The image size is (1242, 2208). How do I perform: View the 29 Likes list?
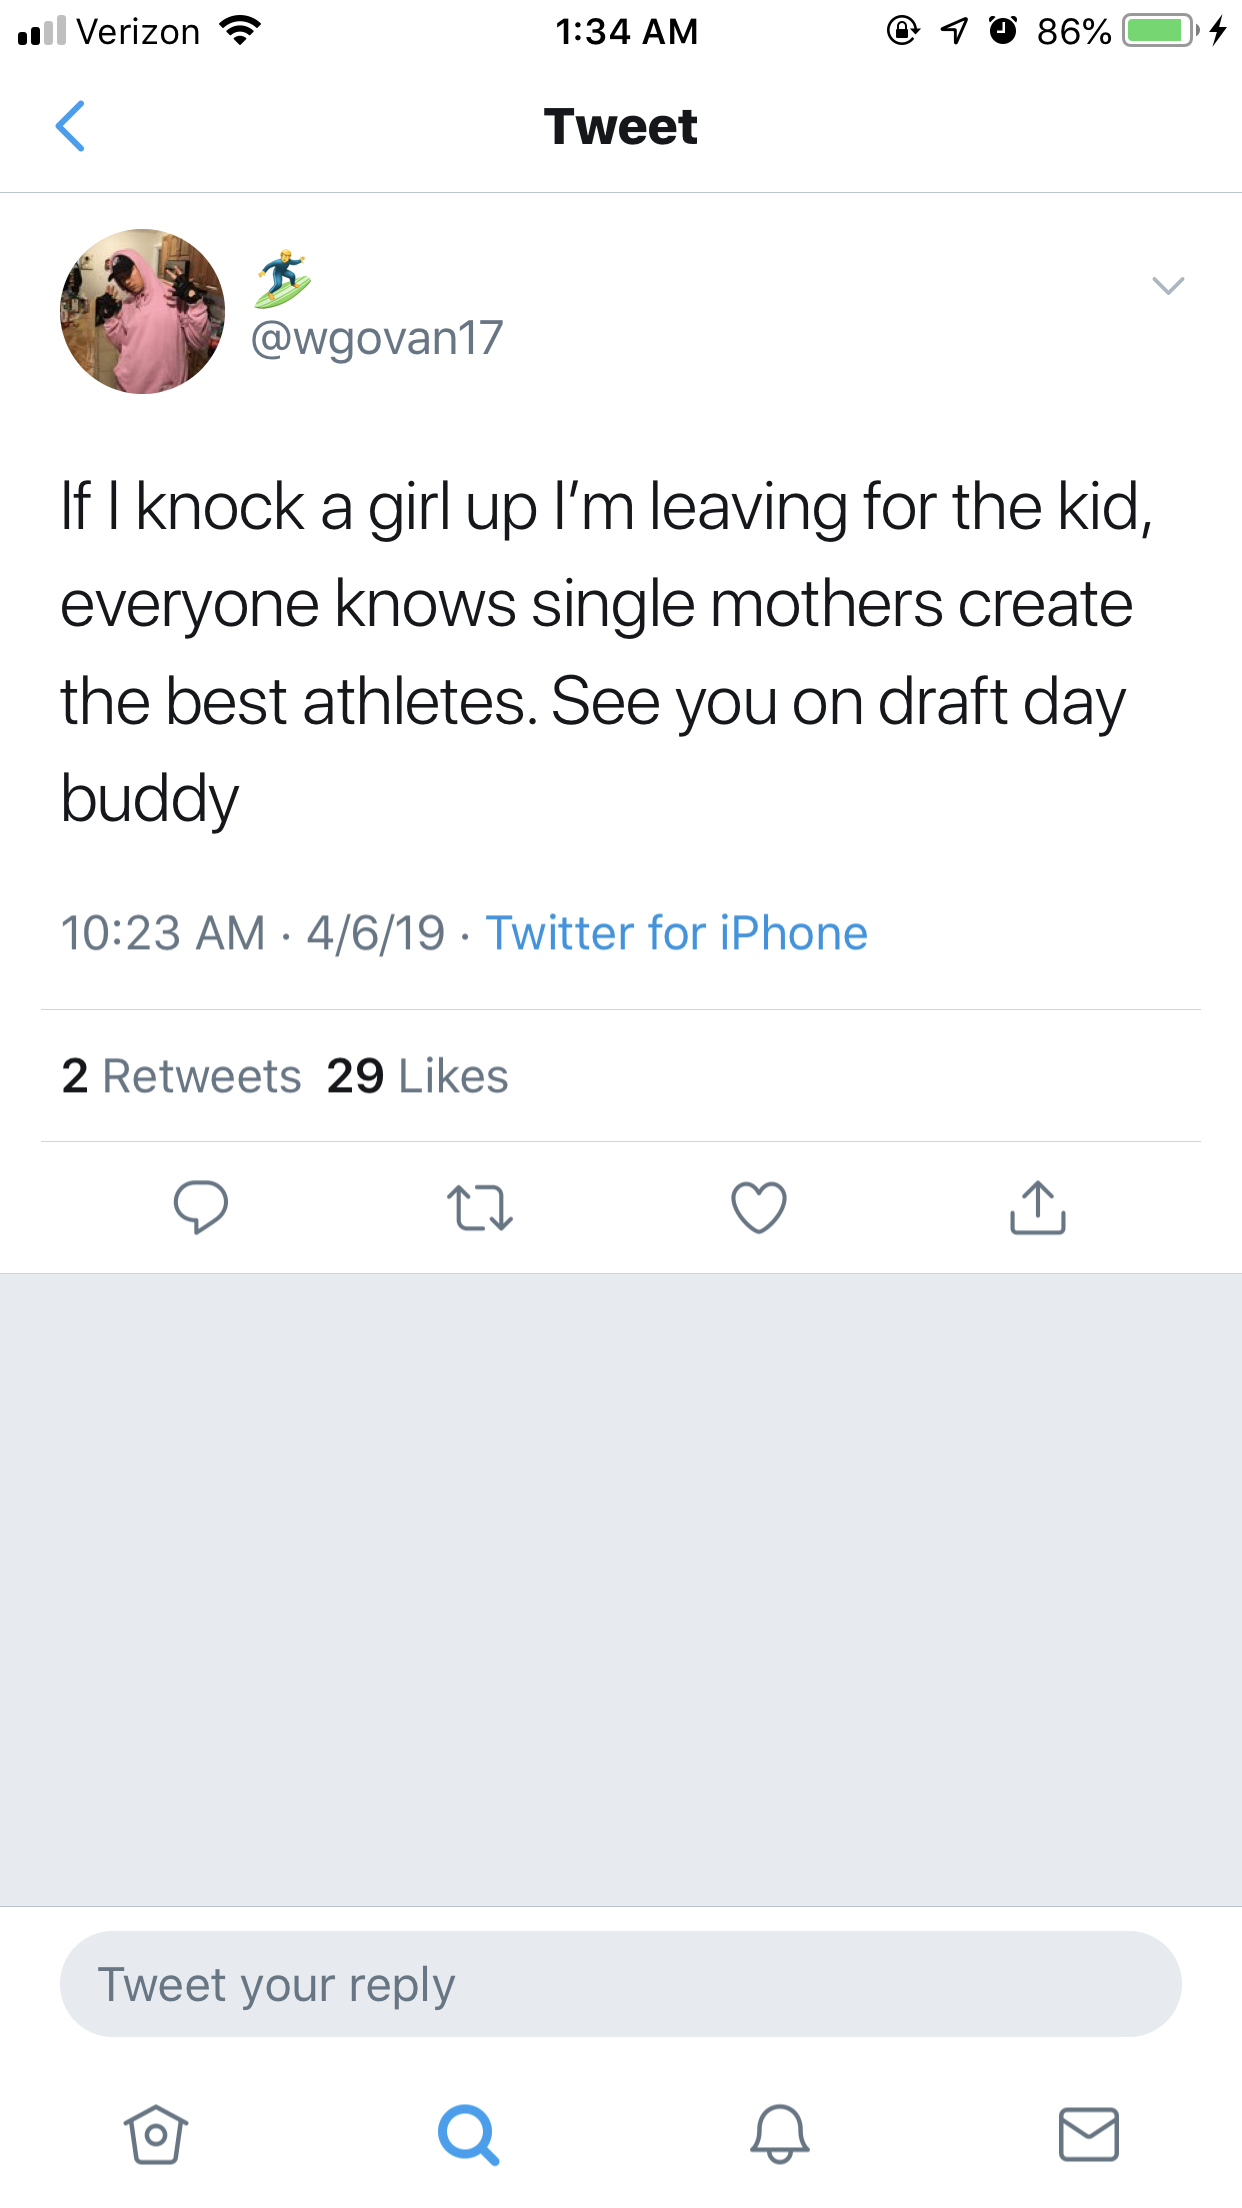coord(417,1076)
